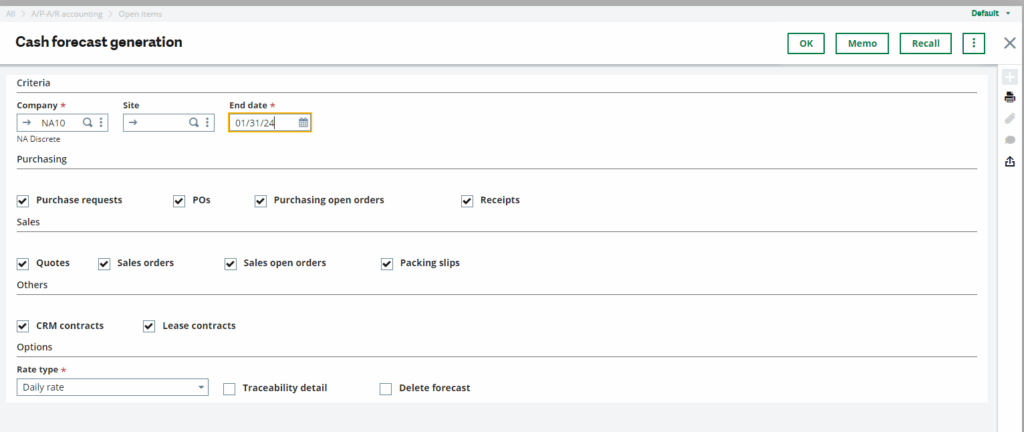This screenshot has height=432, width=1024.
Task: Close the Cash forecast generation window
Action: pyautogui.click(x=1010, y=44)
